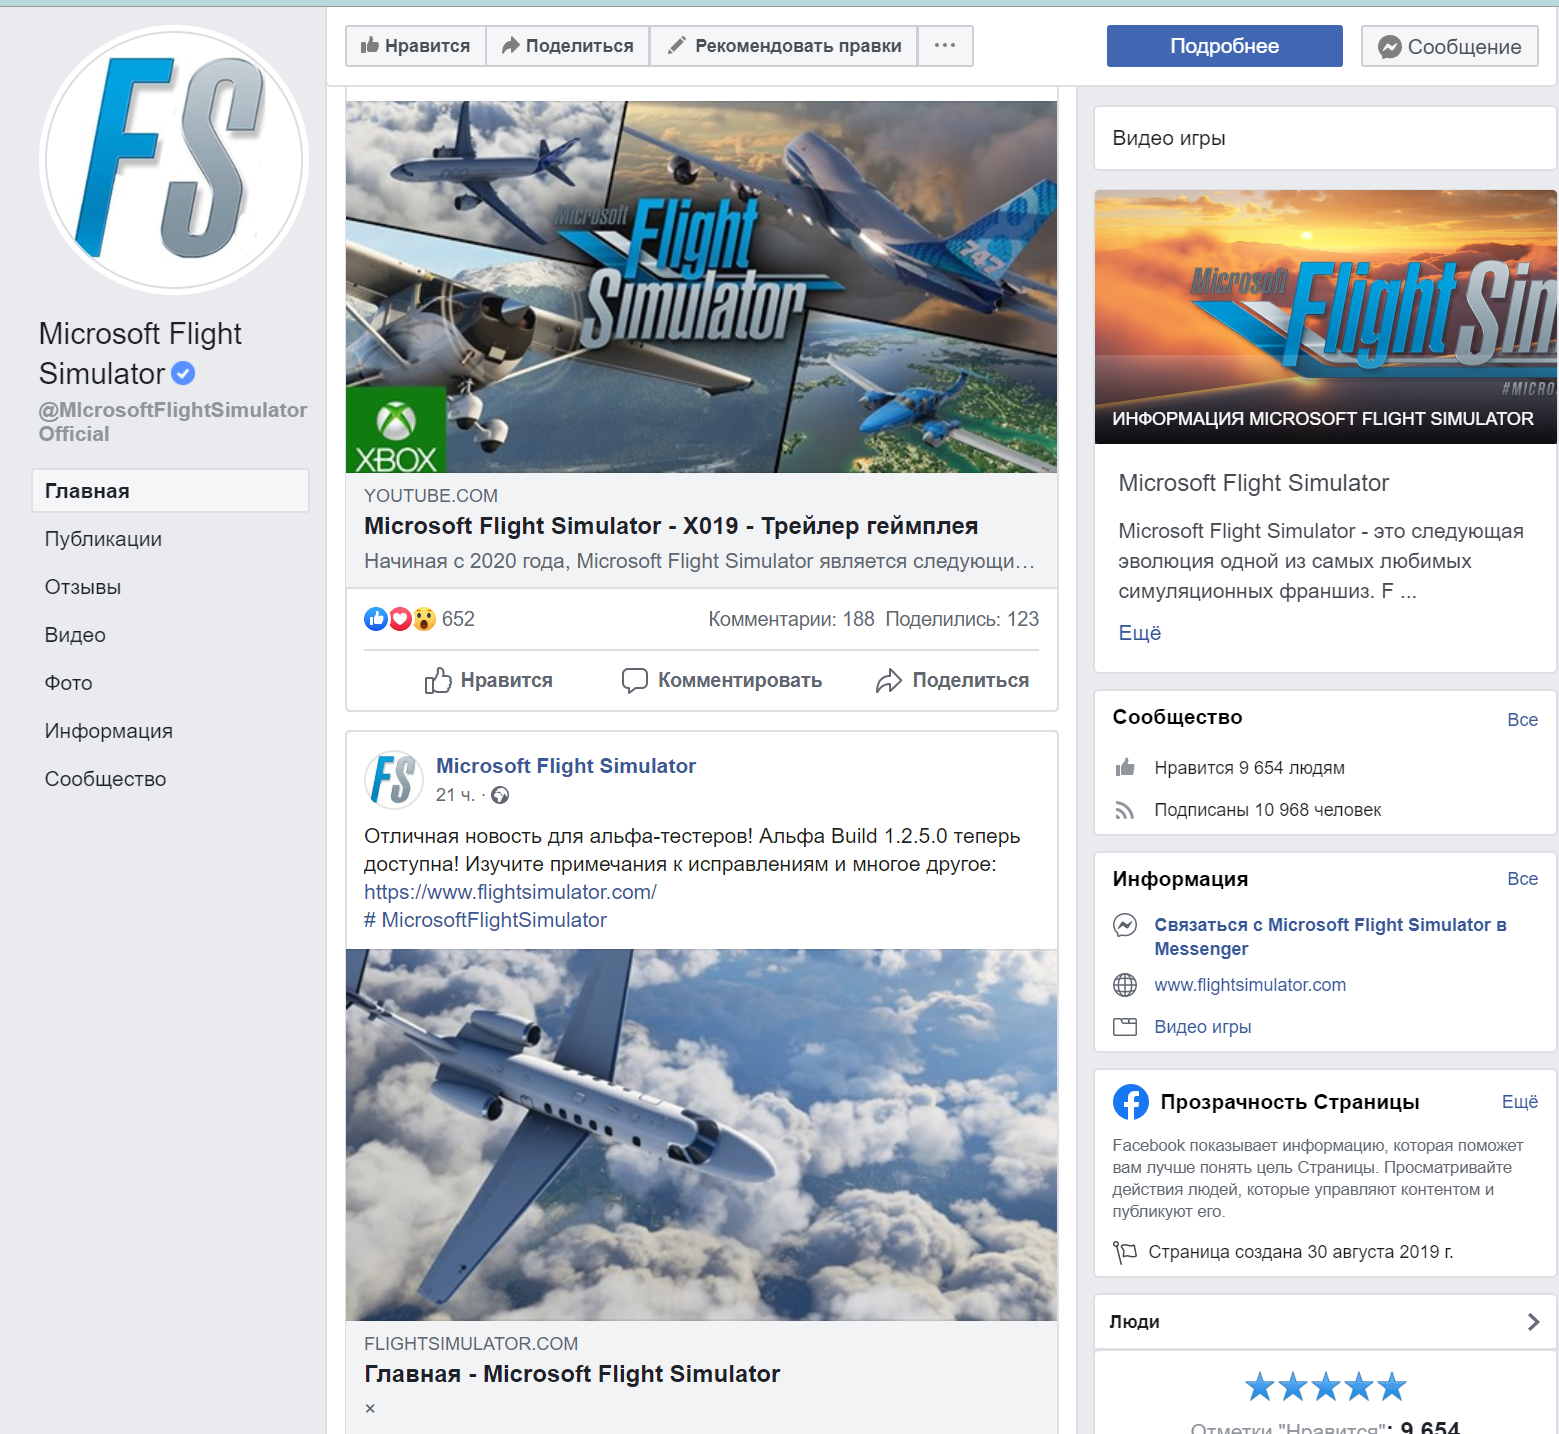Open Связаться с Microsoft Flight Simulator в Messenger
The width and height of the screenshot is (1559, 1434).
1330,937
